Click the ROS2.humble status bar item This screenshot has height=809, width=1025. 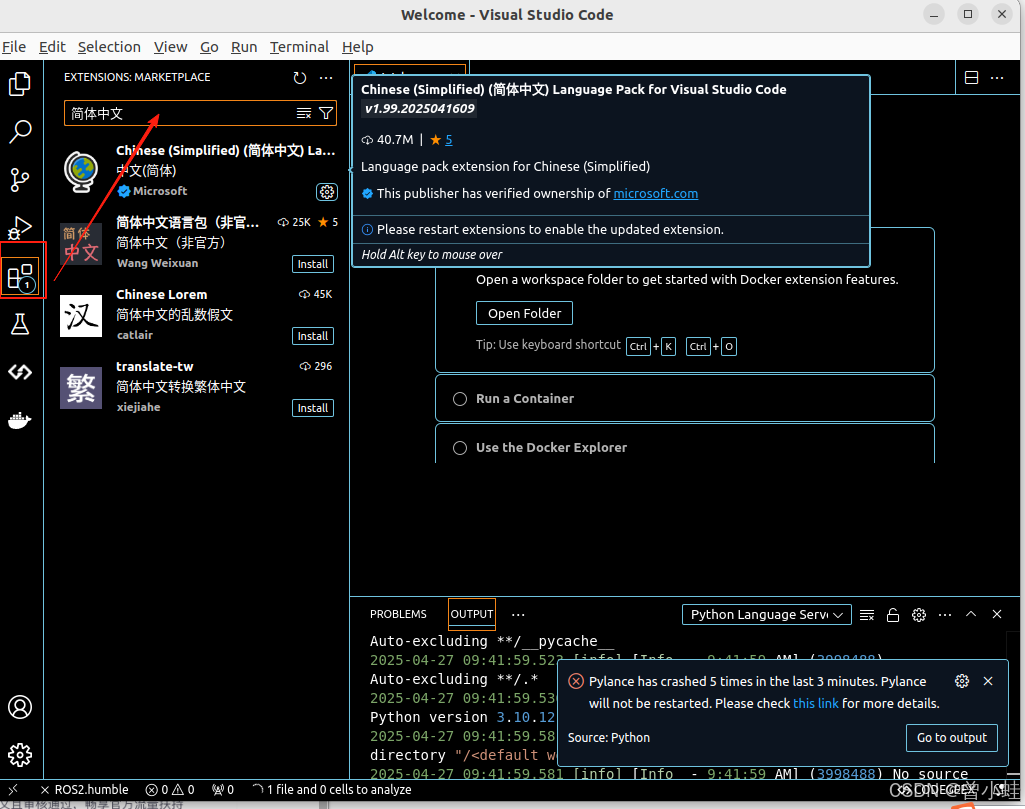click(85, 789)
